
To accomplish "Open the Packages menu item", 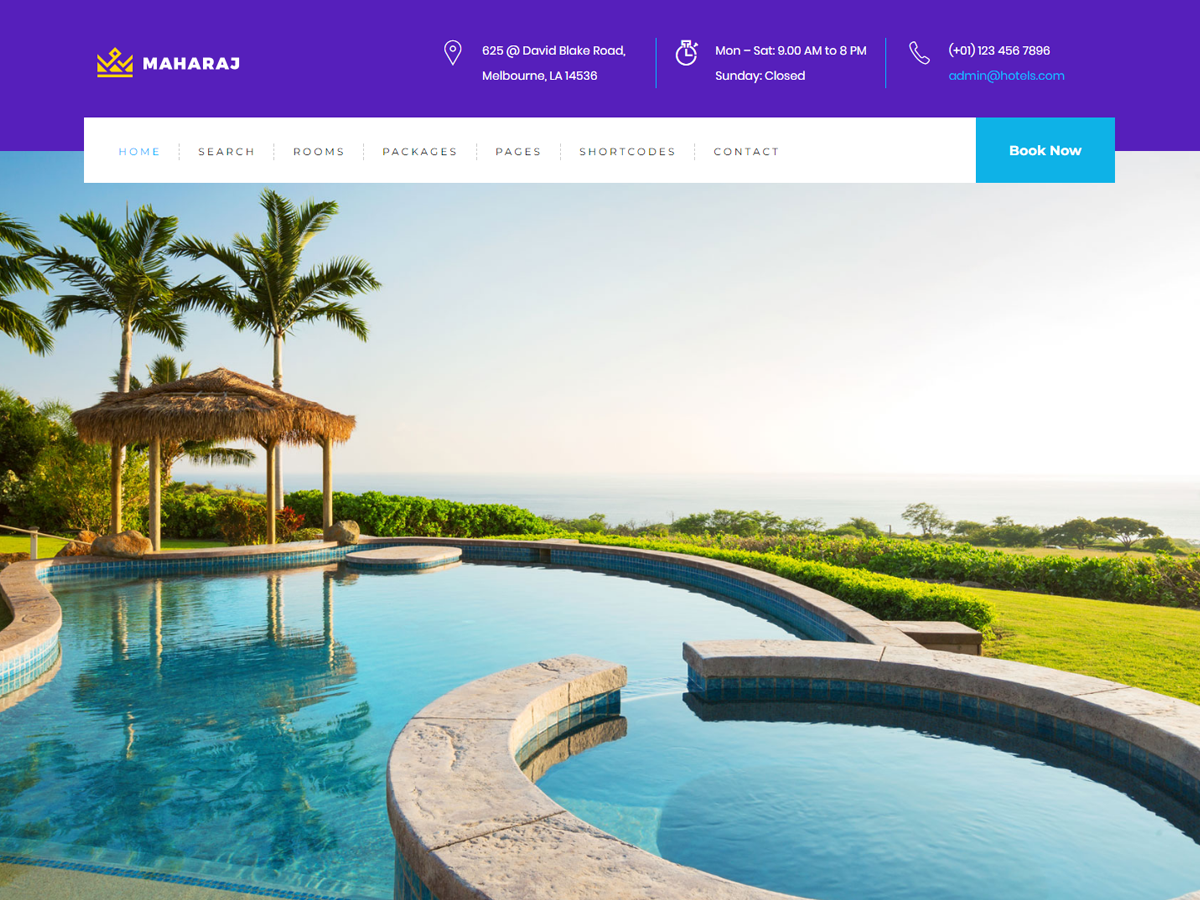I will 420,152.
